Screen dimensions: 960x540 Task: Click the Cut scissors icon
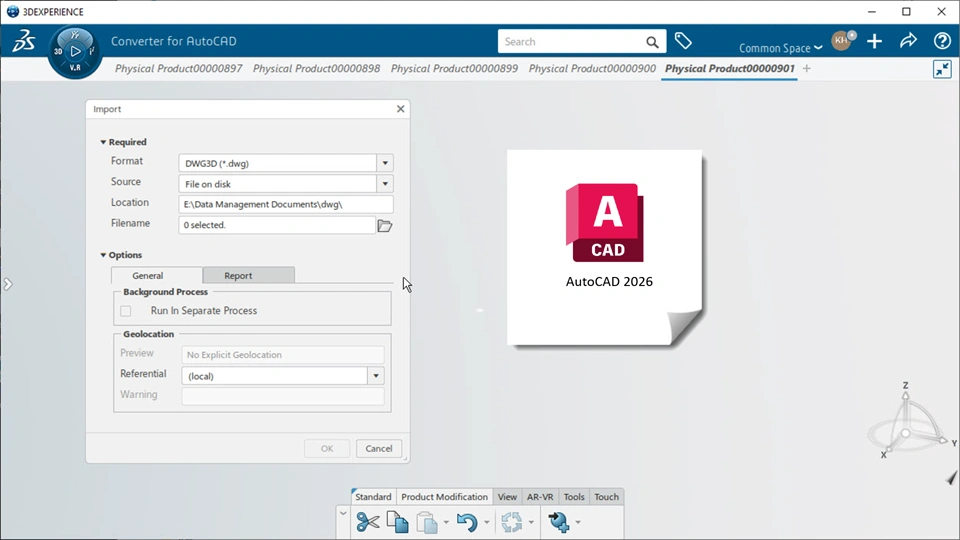point(367,522)
